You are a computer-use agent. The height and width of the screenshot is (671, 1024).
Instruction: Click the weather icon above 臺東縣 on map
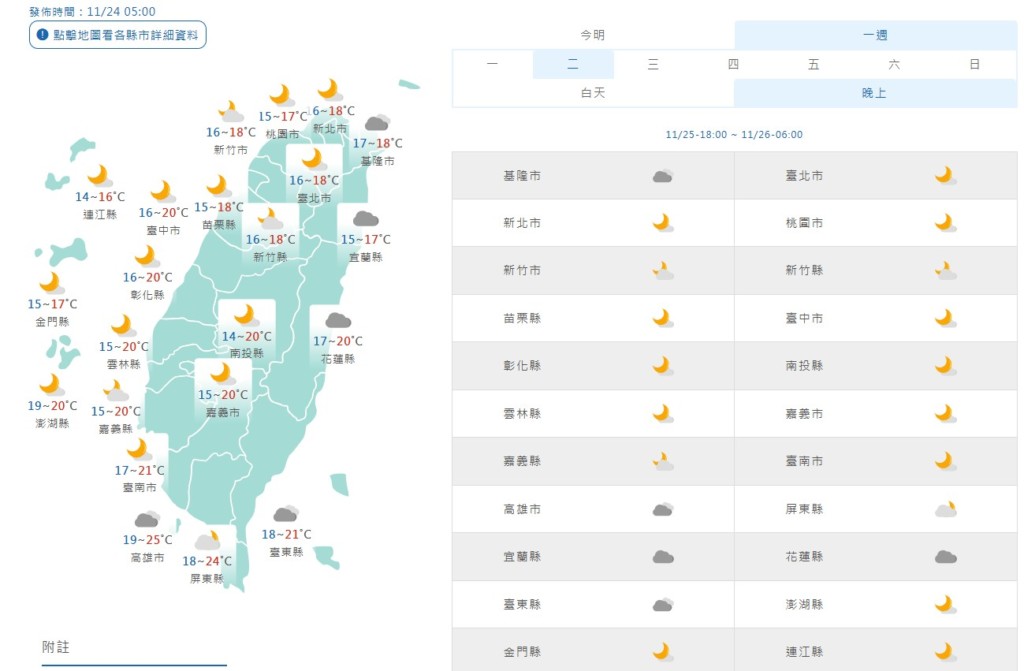point(286,514)
